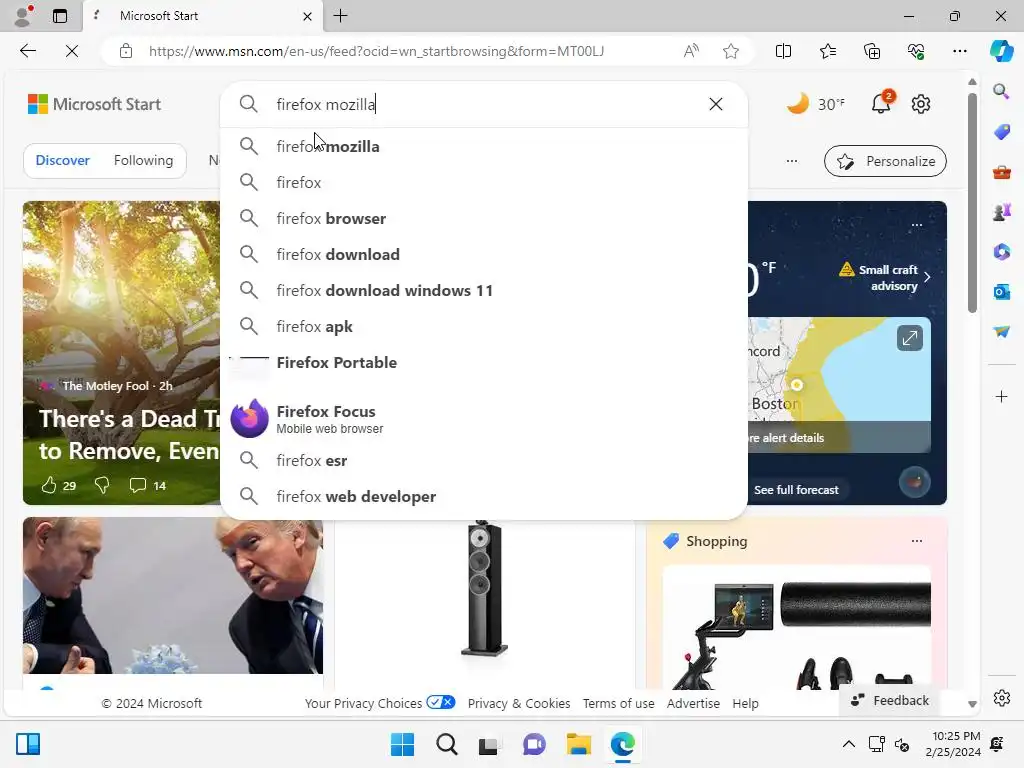Choose suggestion firefox esr

[484, 460]
